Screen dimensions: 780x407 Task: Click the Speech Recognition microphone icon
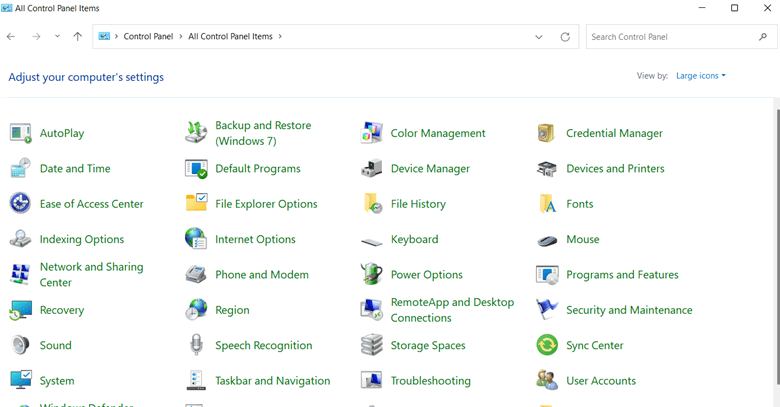pos(196,346)
